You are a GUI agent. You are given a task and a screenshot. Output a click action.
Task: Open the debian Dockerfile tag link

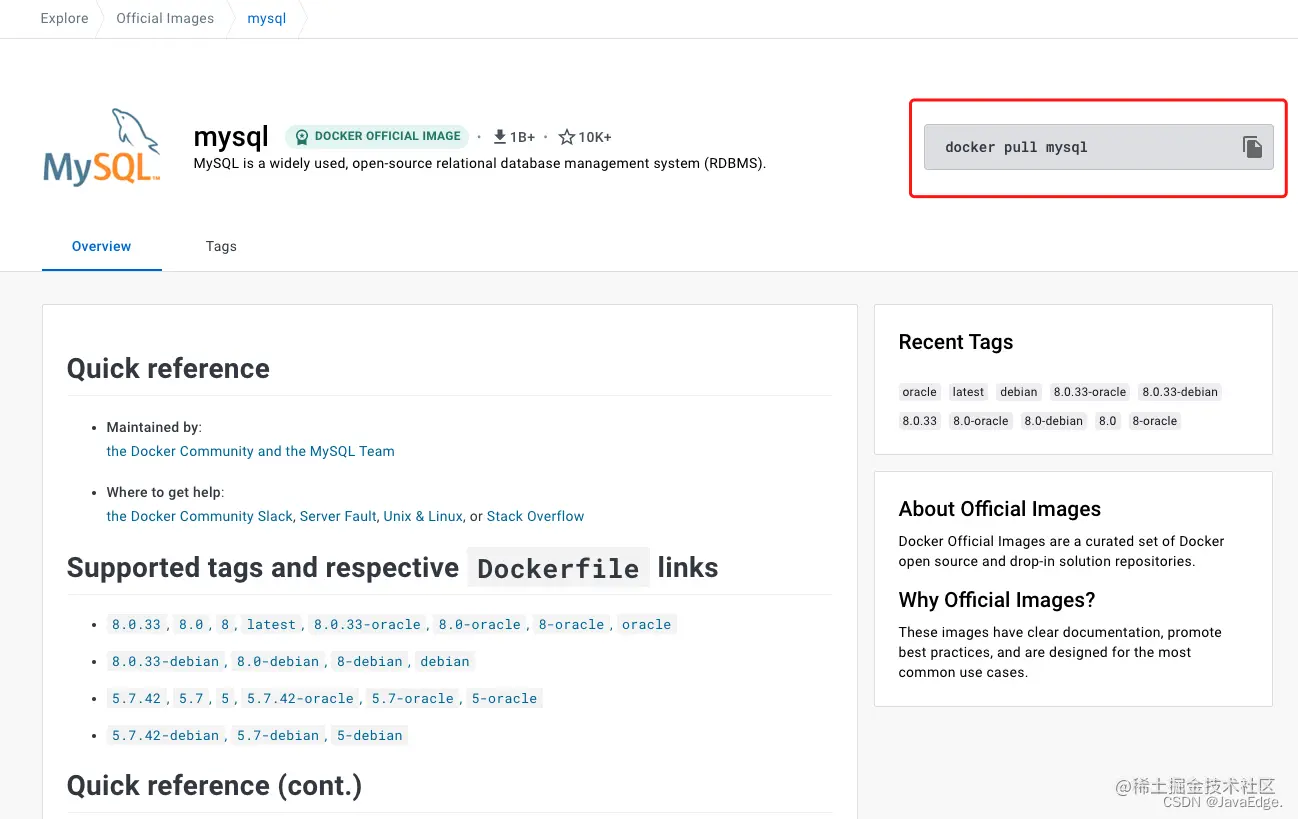[444, 661]
